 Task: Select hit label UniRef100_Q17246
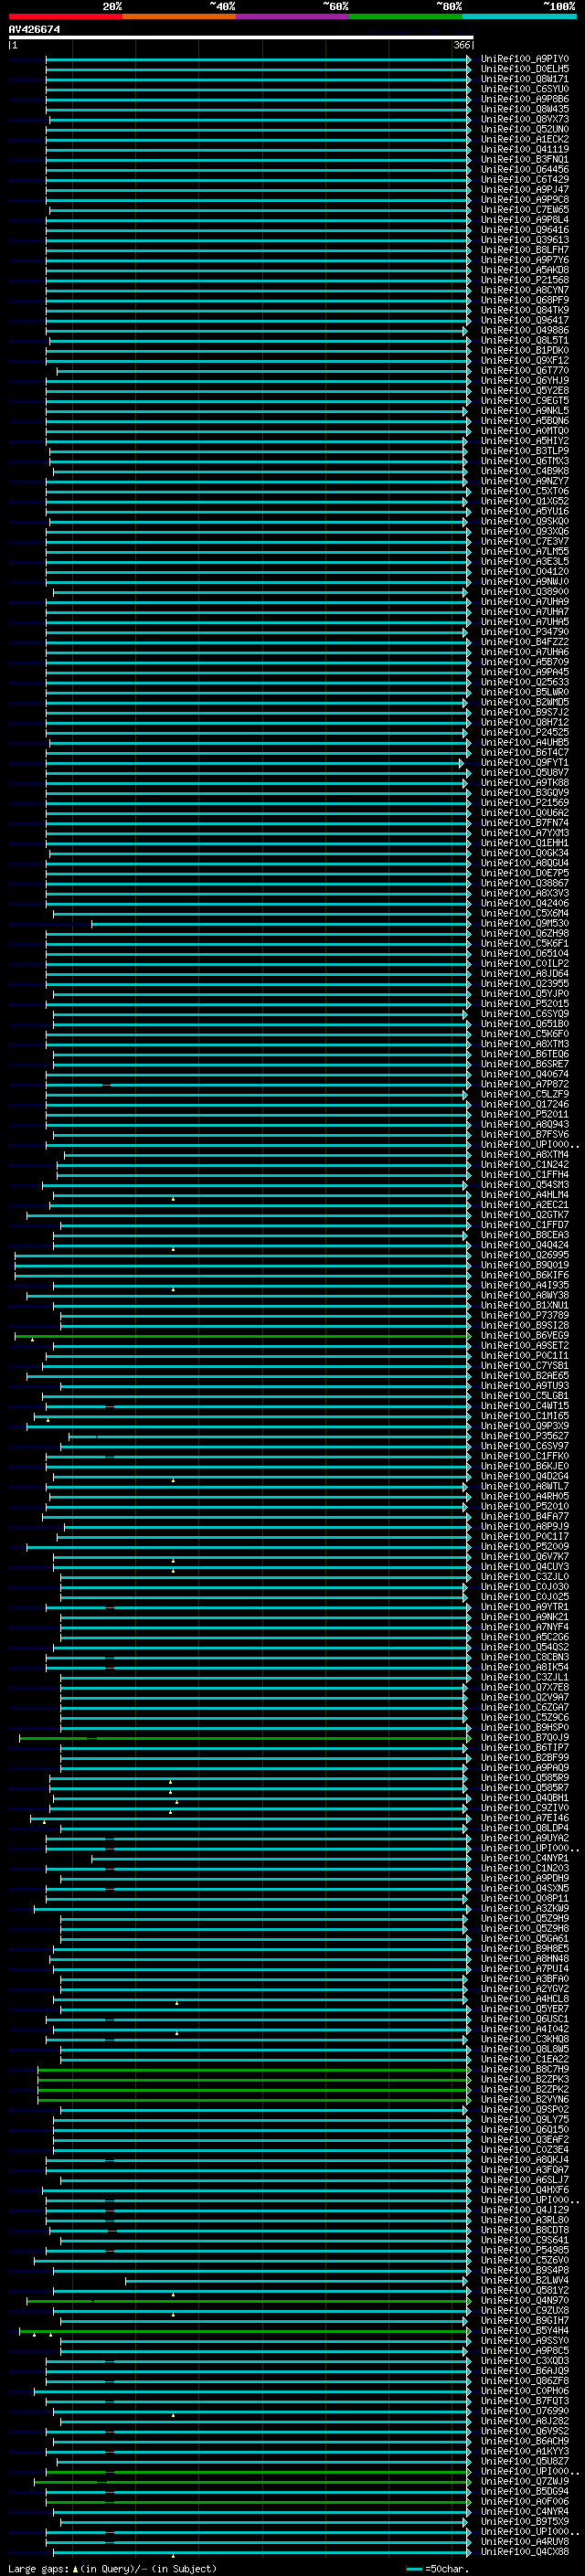coord(525,1105)
